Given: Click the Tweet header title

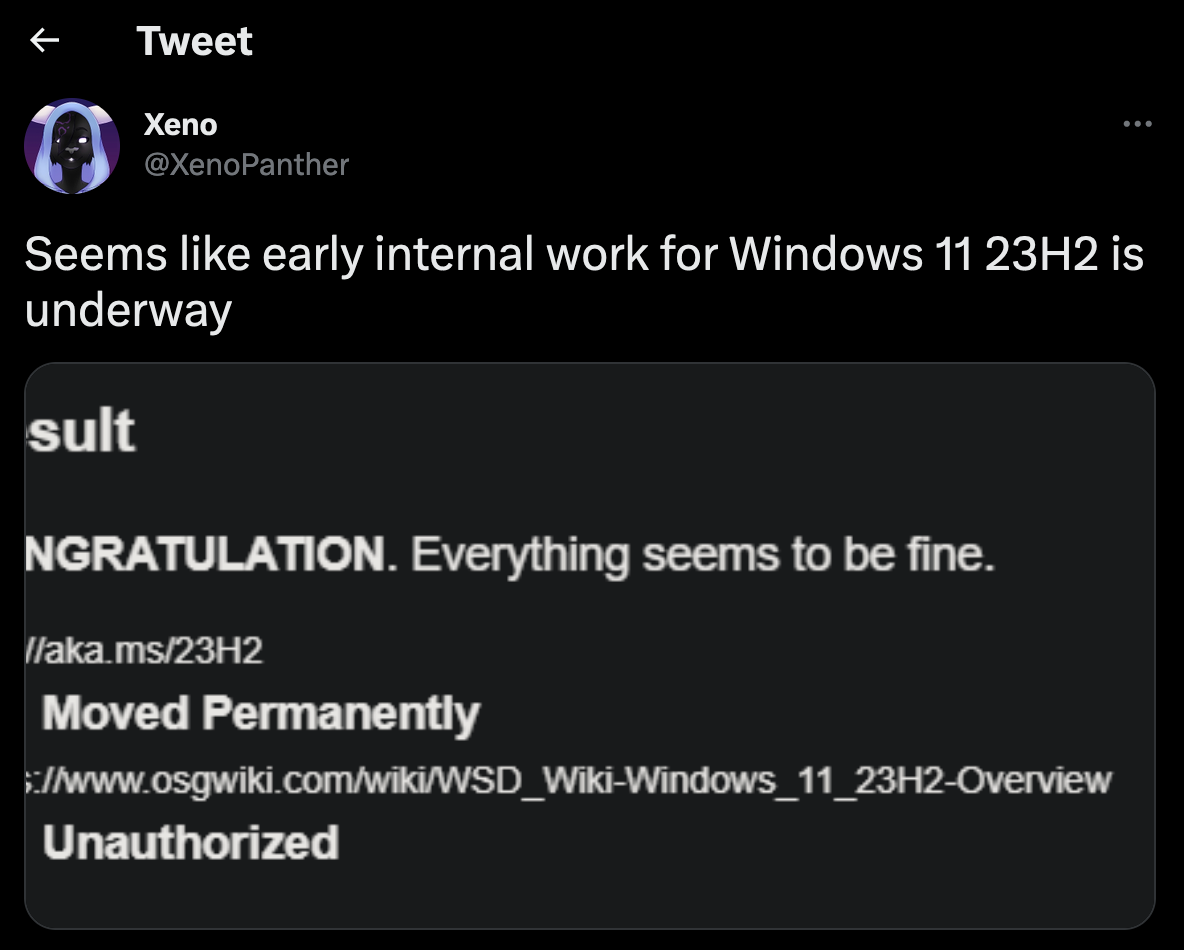Looking at the screenshot, I should [x=194, y=41].
